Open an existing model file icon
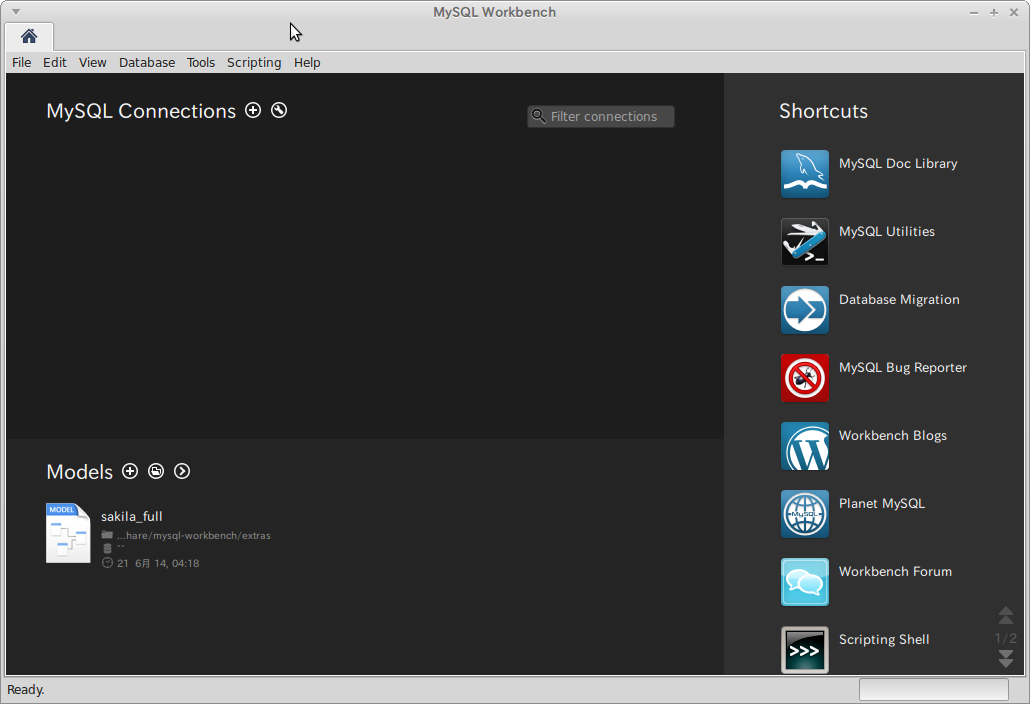The width and height of the screenshot is (1030, 704). click(156, 471)
